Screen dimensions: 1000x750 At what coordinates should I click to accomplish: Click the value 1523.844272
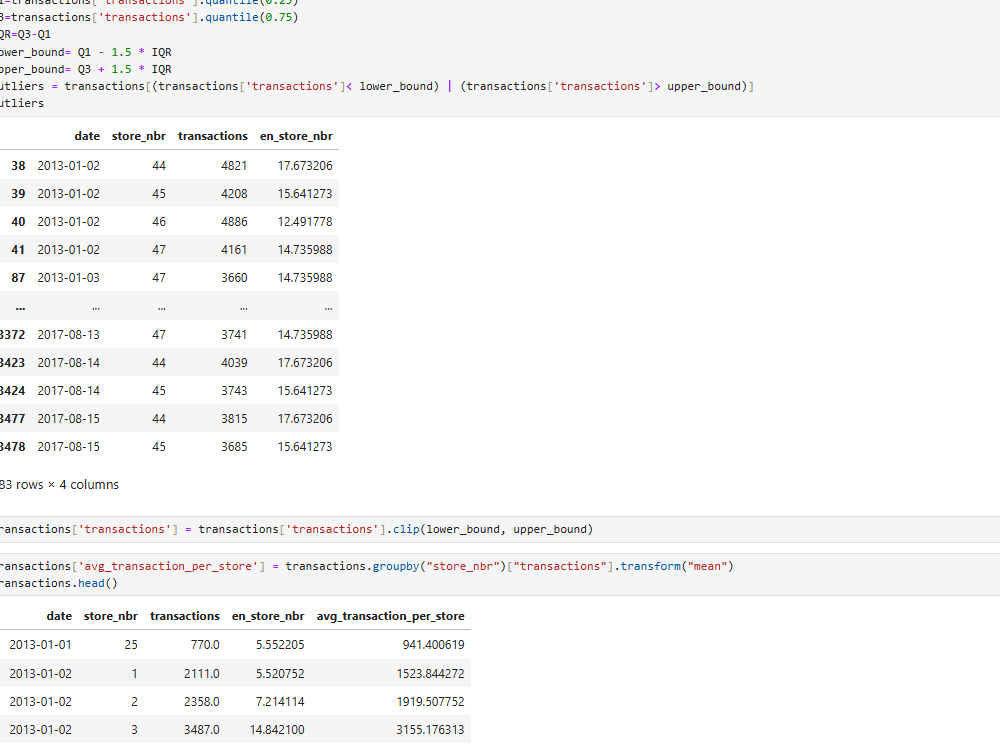click(x=430, y=674)
